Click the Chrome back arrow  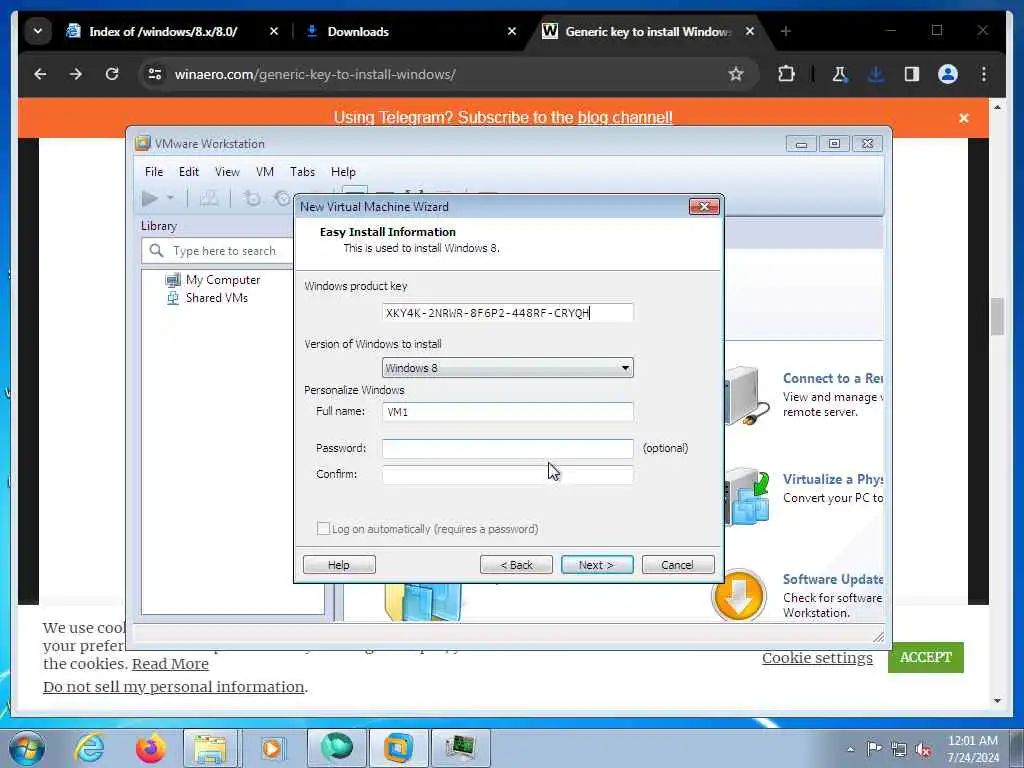(40, 74)
